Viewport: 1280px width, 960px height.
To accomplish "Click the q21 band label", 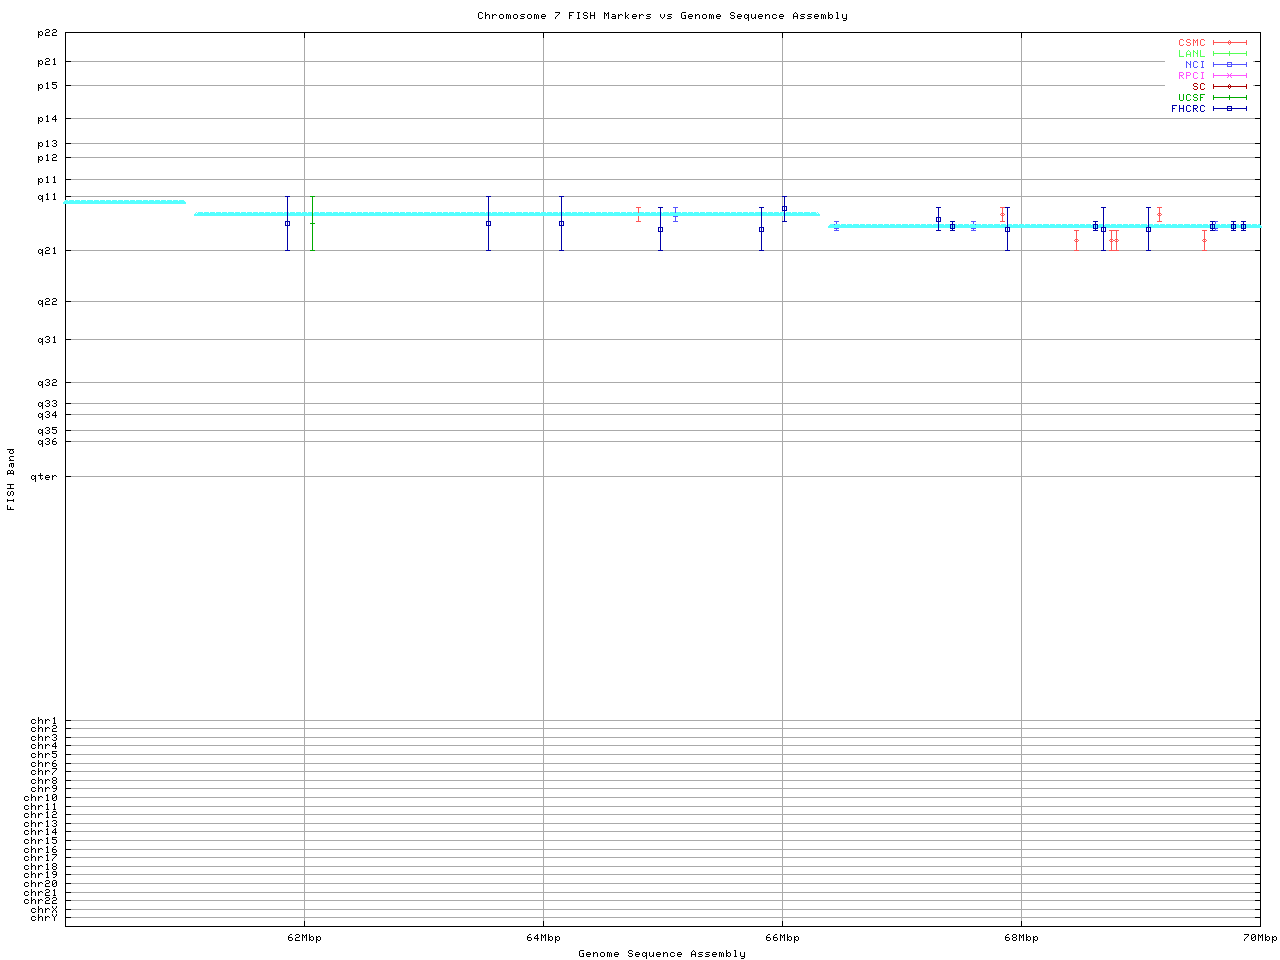I will [x=47, y=251].
